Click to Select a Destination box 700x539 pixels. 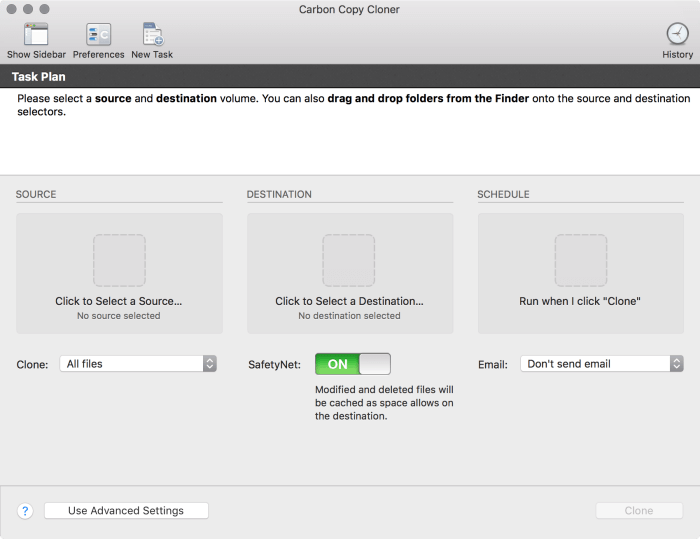tap(350, 273)
